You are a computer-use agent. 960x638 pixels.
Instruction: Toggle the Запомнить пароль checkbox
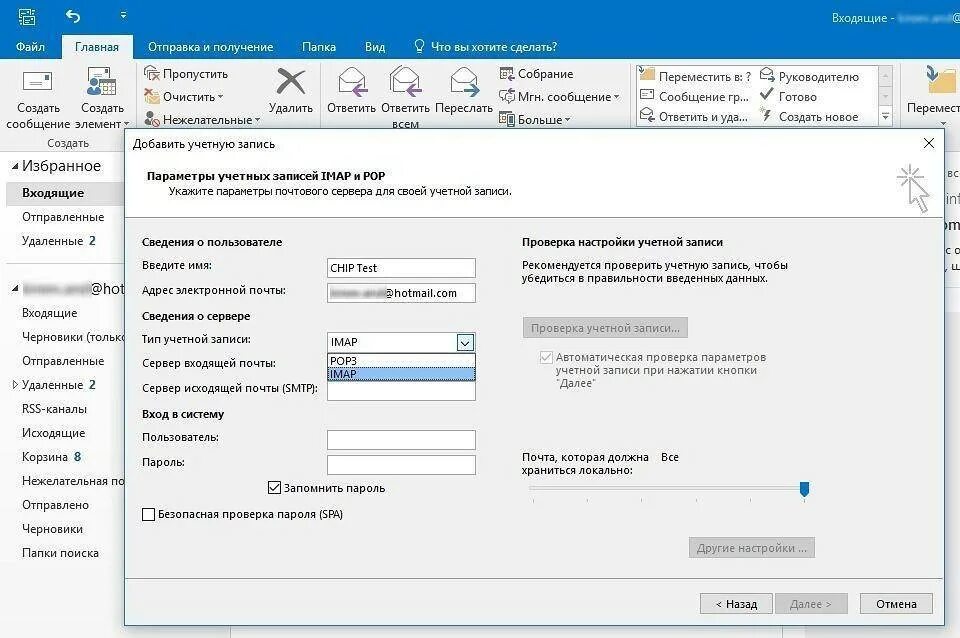[275, 488]
